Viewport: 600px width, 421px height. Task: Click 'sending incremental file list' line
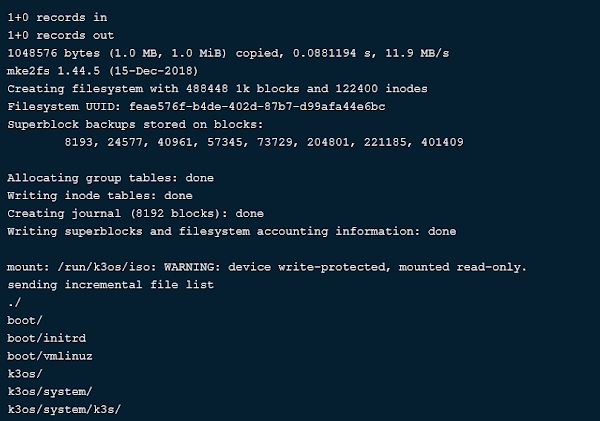point(111,285)
